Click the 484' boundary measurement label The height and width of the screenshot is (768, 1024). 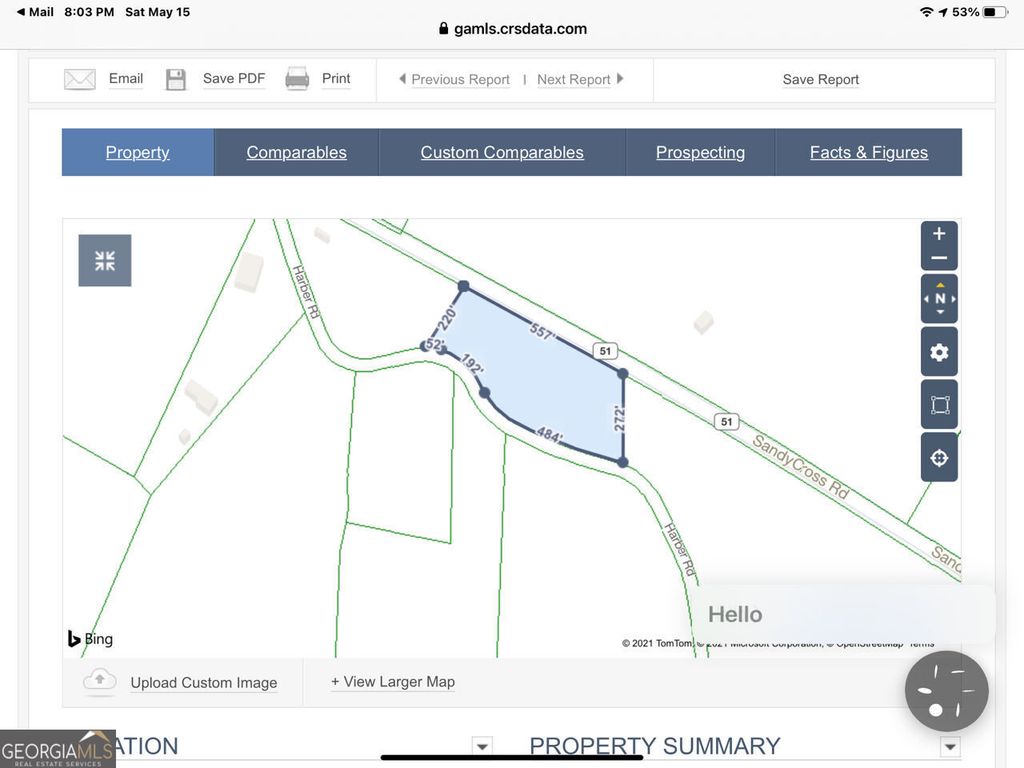tap(549, 434)
